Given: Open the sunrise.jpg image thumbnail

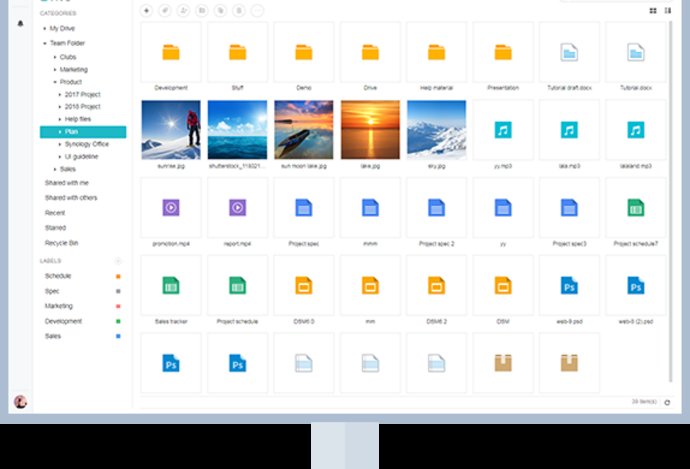Looking at the screenshot, I should pyautogui.click(x=171, y=130).
